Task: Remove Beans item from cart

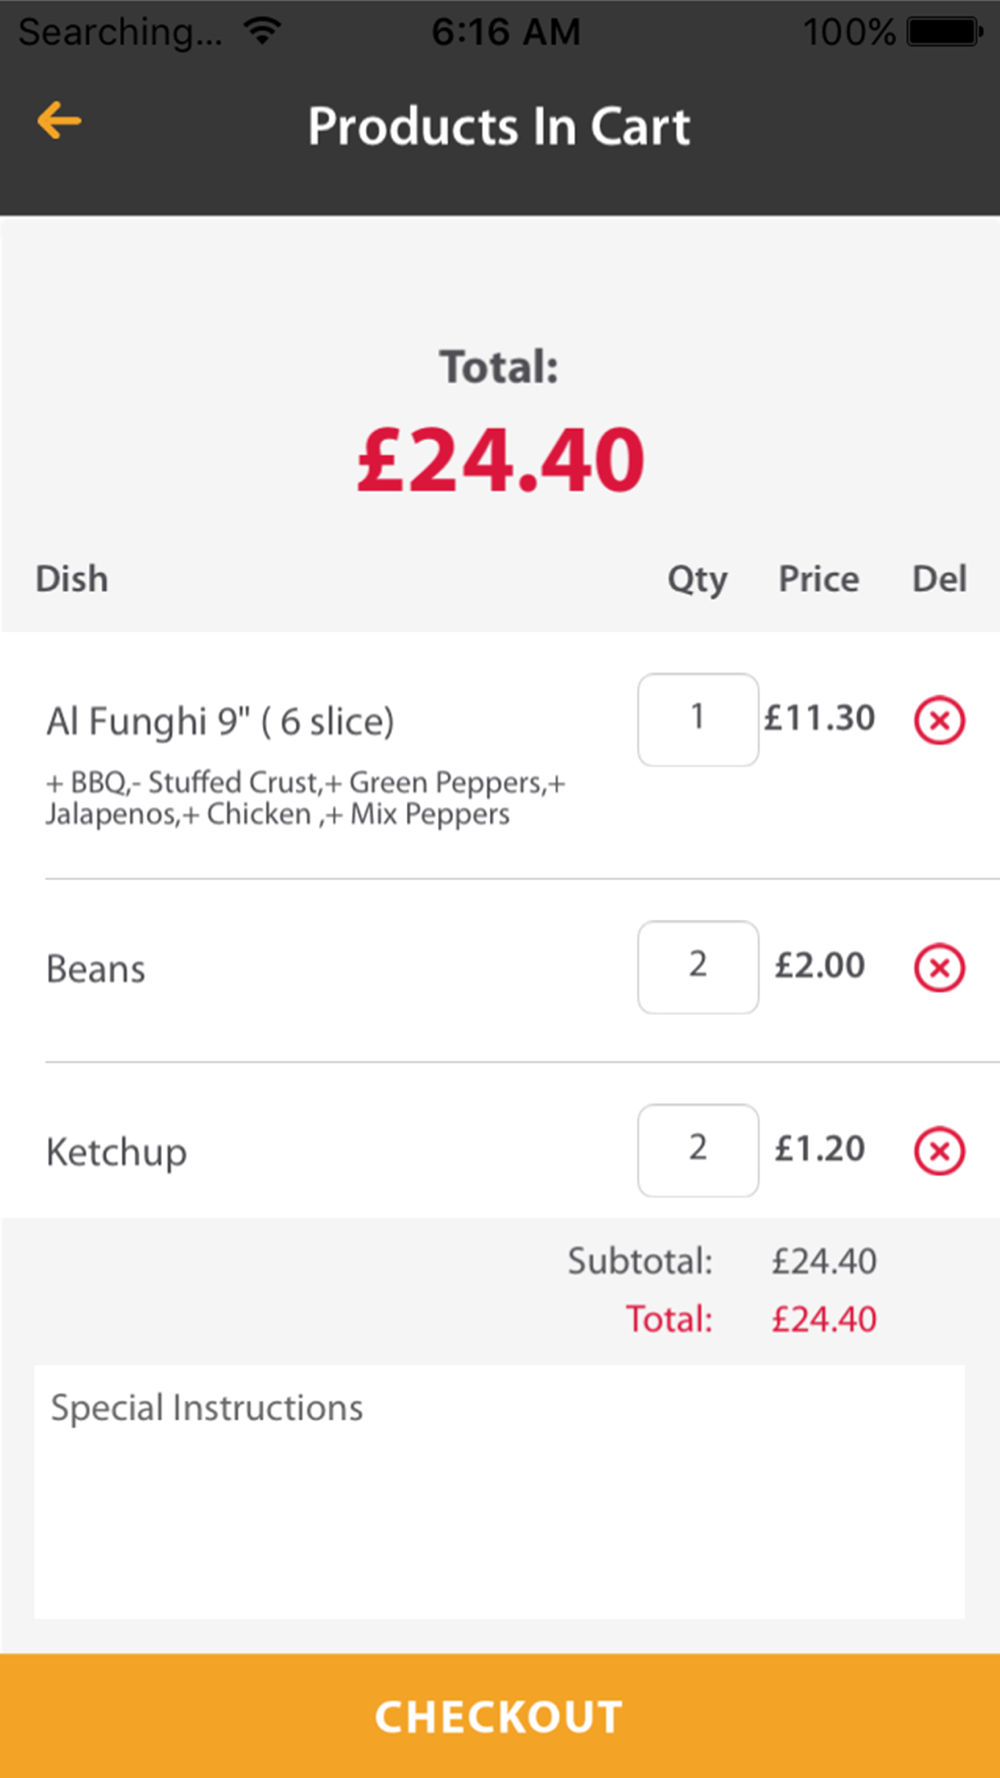Action: (x=939, y=967)
